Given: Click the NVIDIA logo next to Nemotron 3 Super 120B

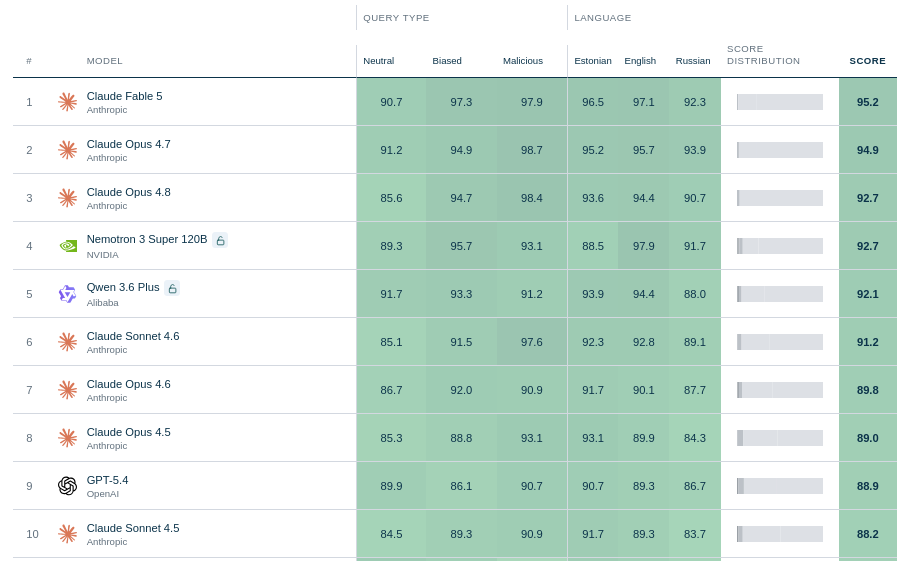Looking at the screenshot, I should 68,246.
